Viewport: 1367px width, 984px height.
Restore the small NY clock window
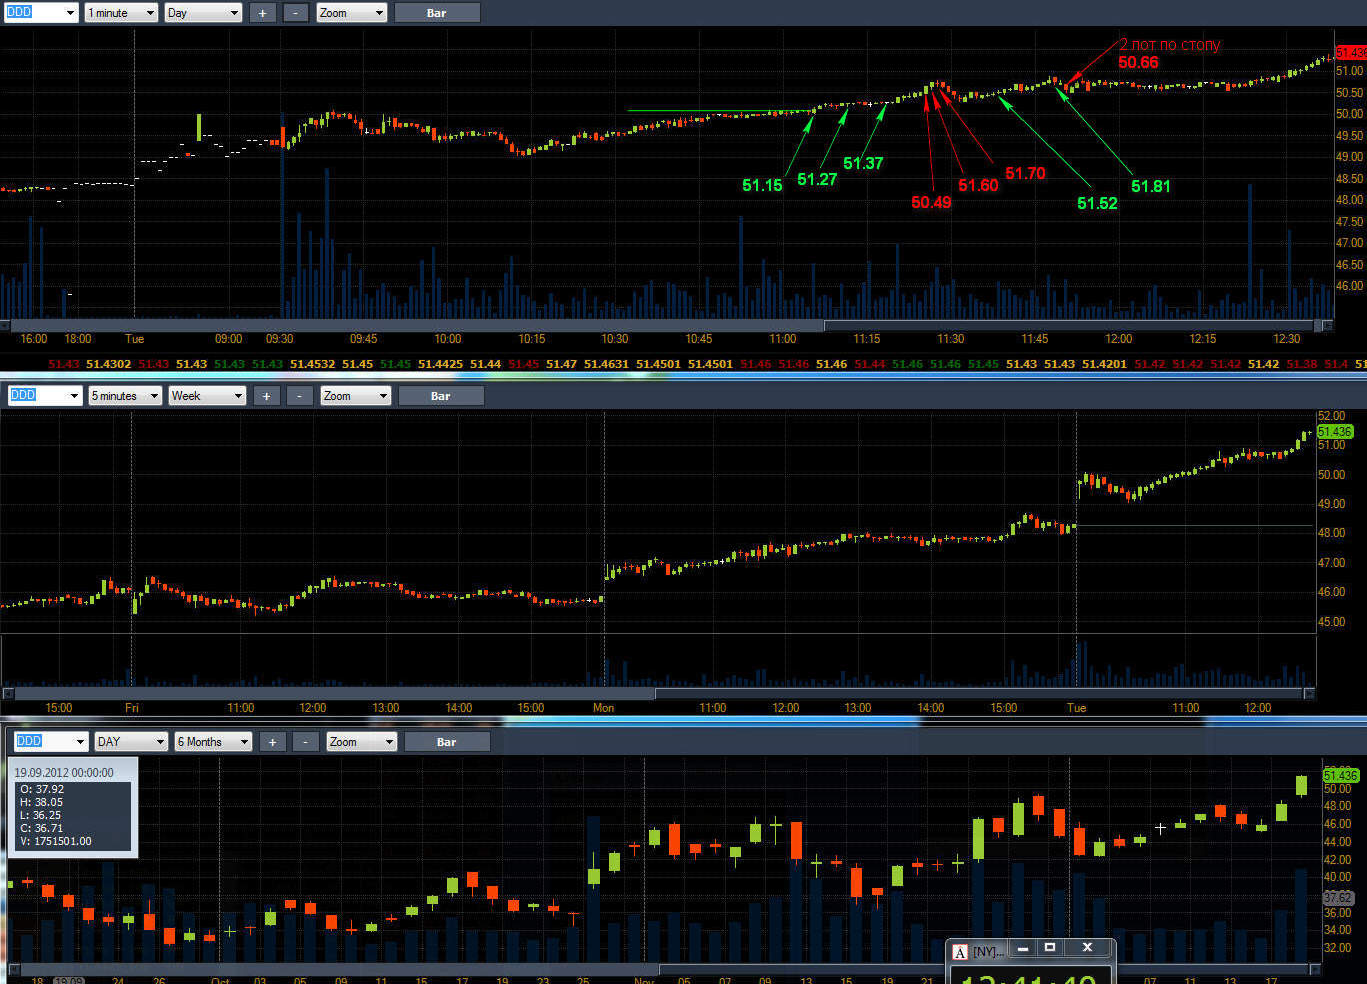1050,947
